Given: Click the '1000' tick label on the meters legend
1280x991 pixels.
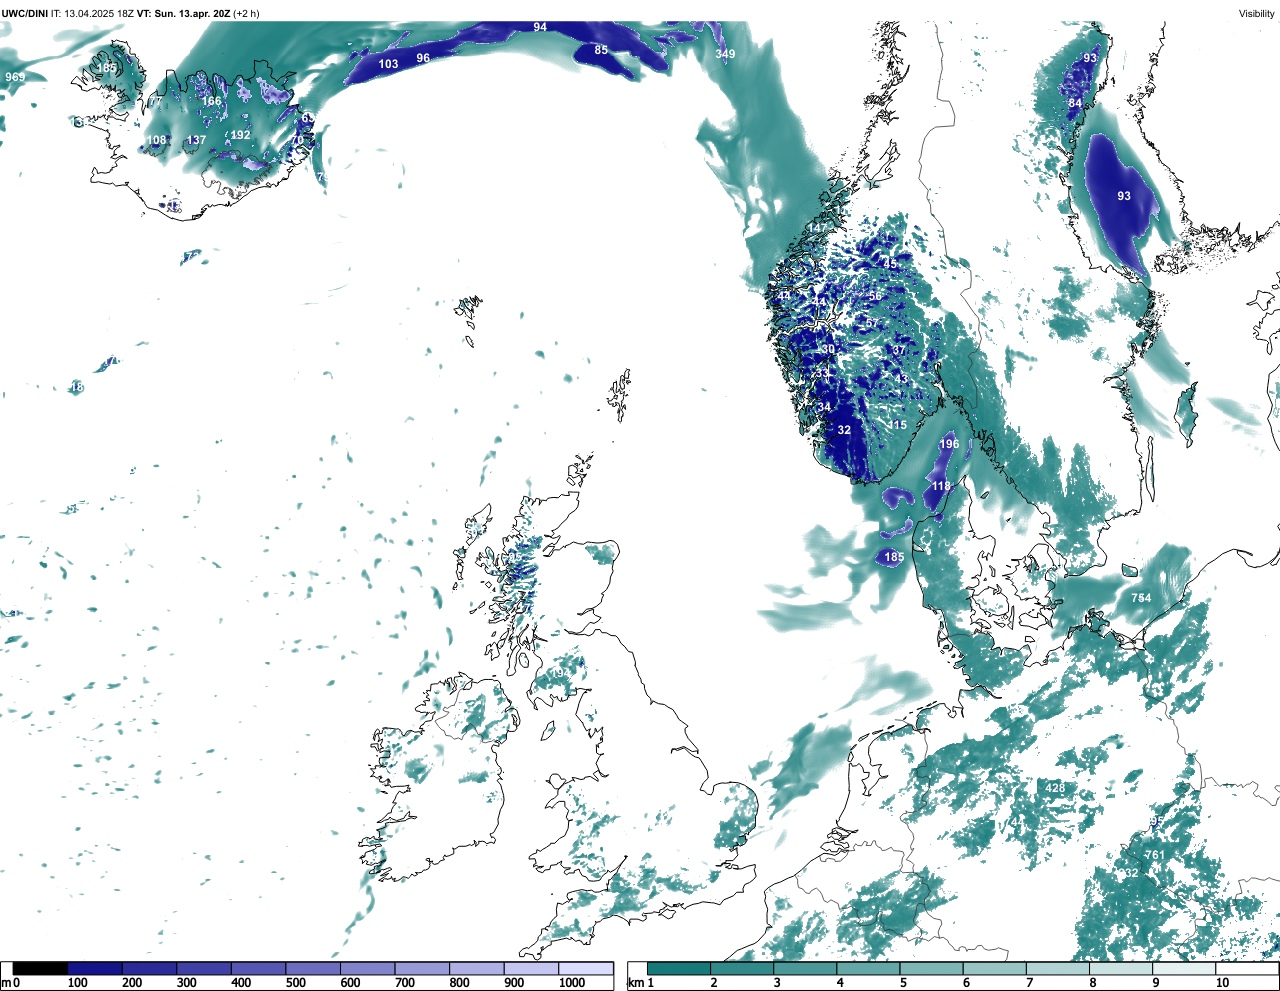Looking at the screenshot, I should click(572, 983).
